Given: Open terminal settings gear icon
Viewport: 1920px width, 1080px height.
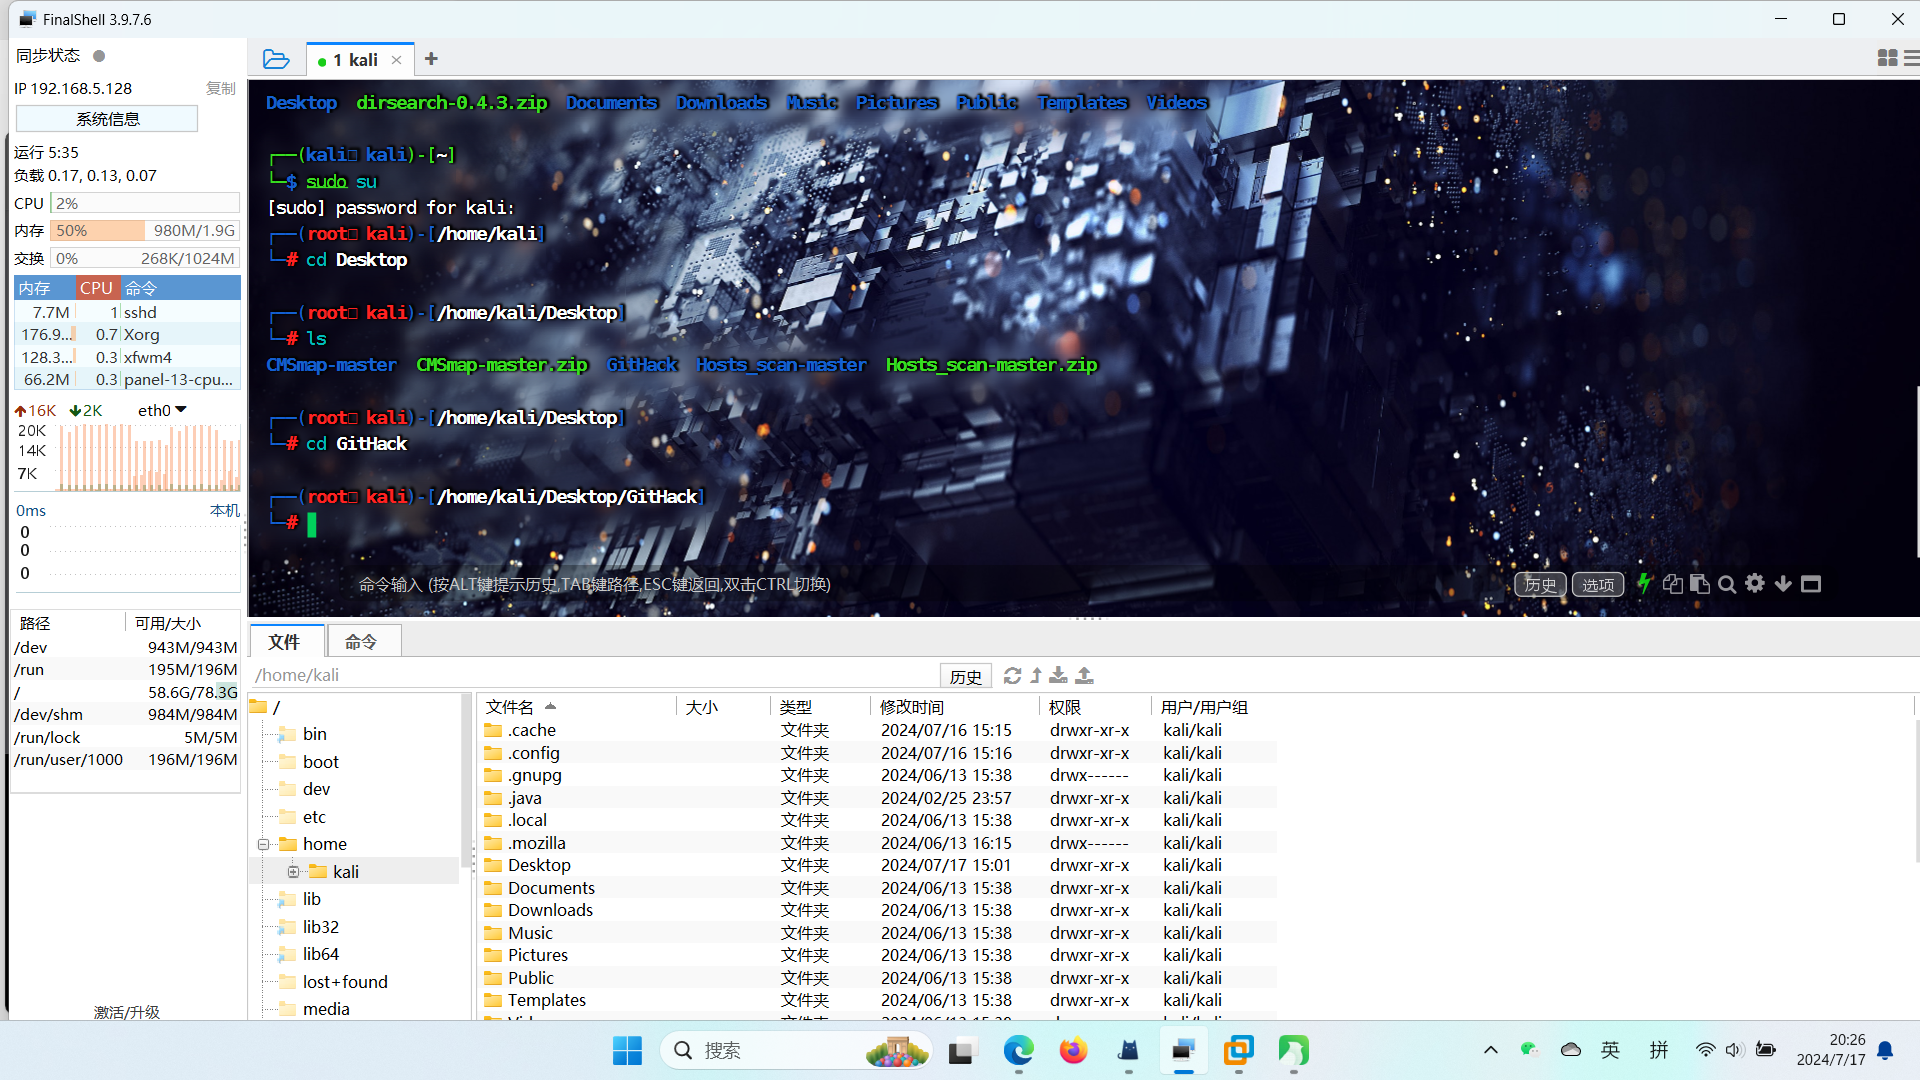Looking at the screenshot, I should coord(1755,584).
